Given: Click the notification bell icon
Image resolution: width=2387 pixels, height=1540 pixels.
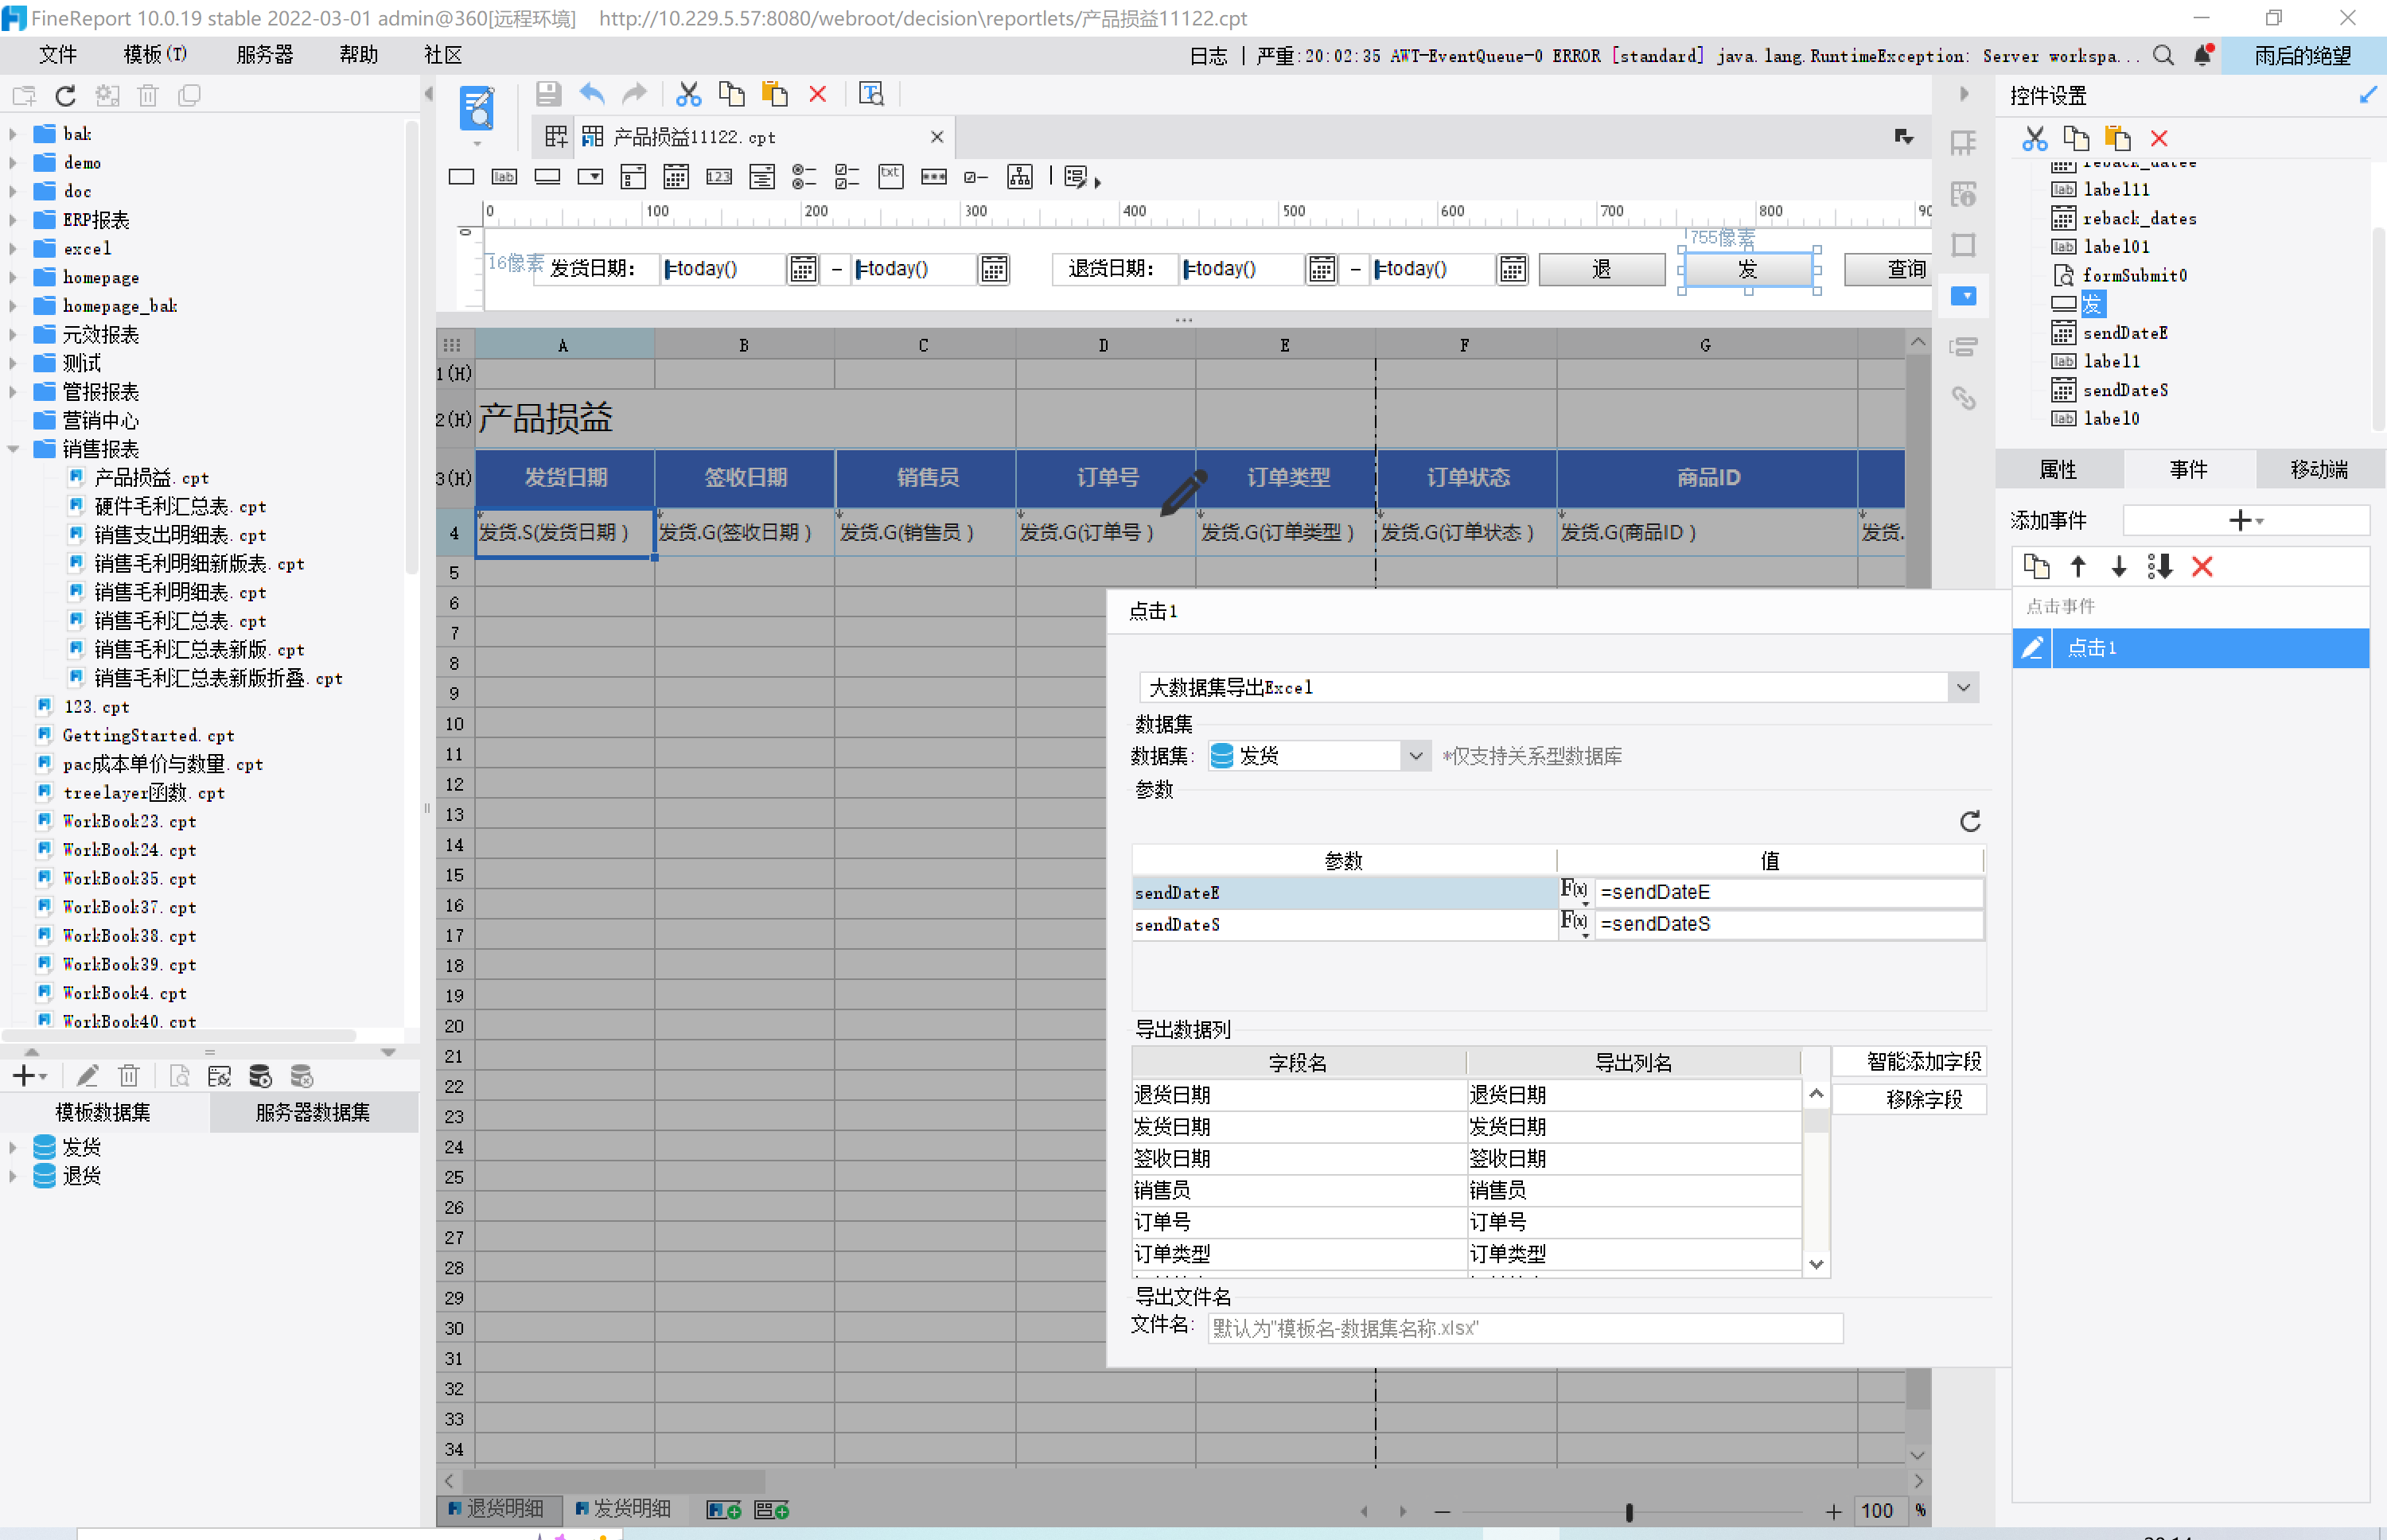Looking at the screenshot, I should [2201, 56].
